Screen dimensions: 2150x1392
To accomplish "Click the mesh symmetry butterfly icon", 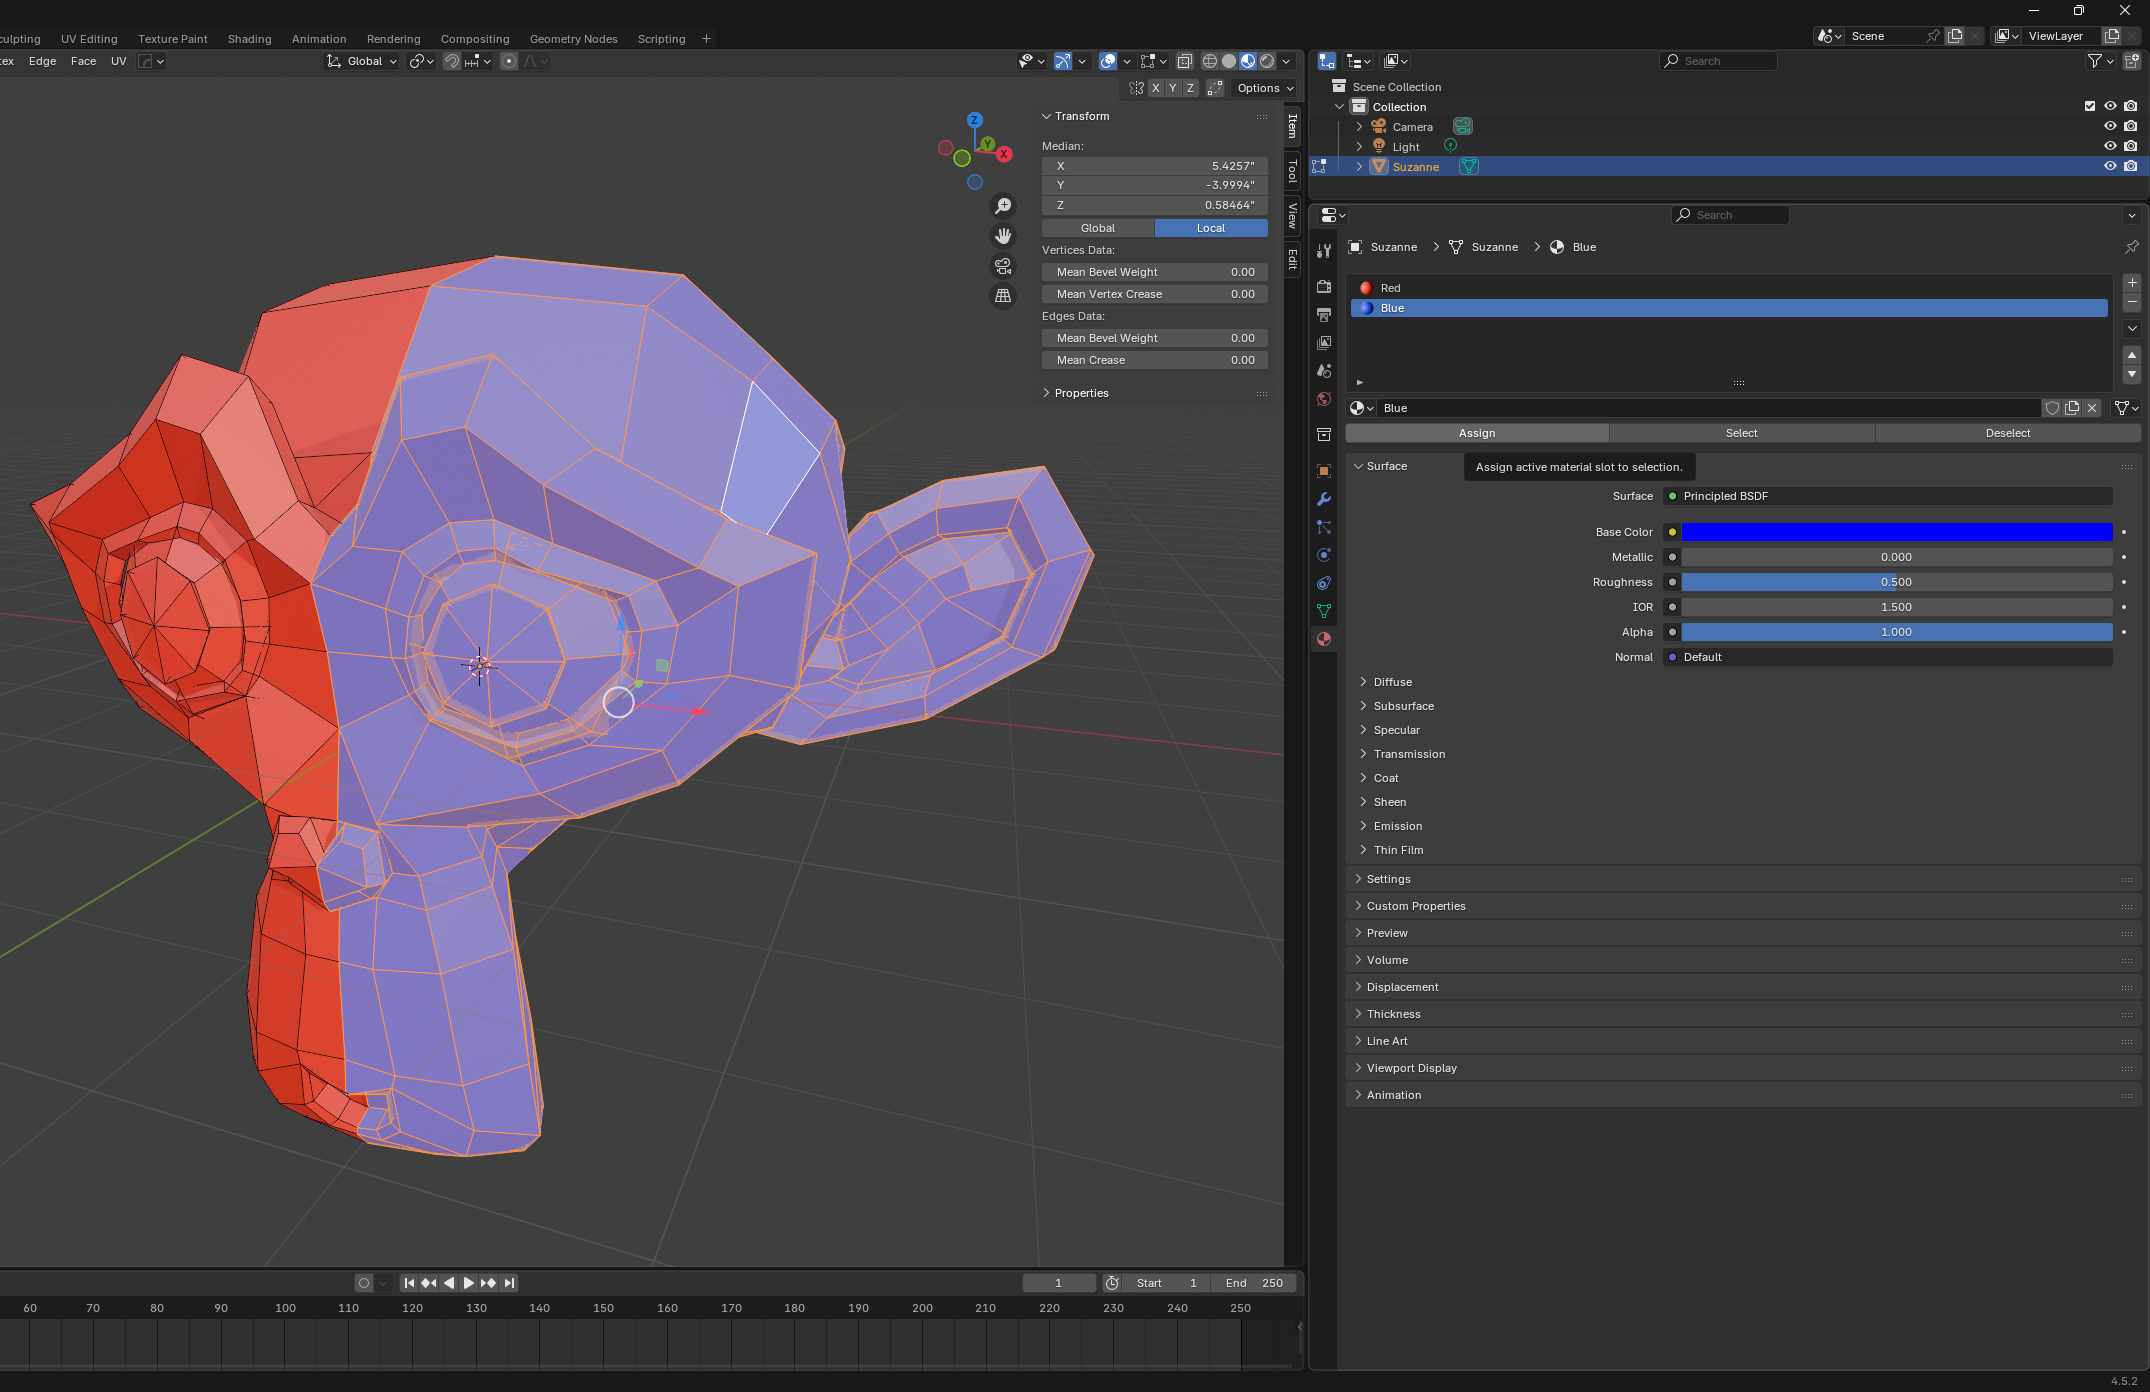I will (1136, 88).
